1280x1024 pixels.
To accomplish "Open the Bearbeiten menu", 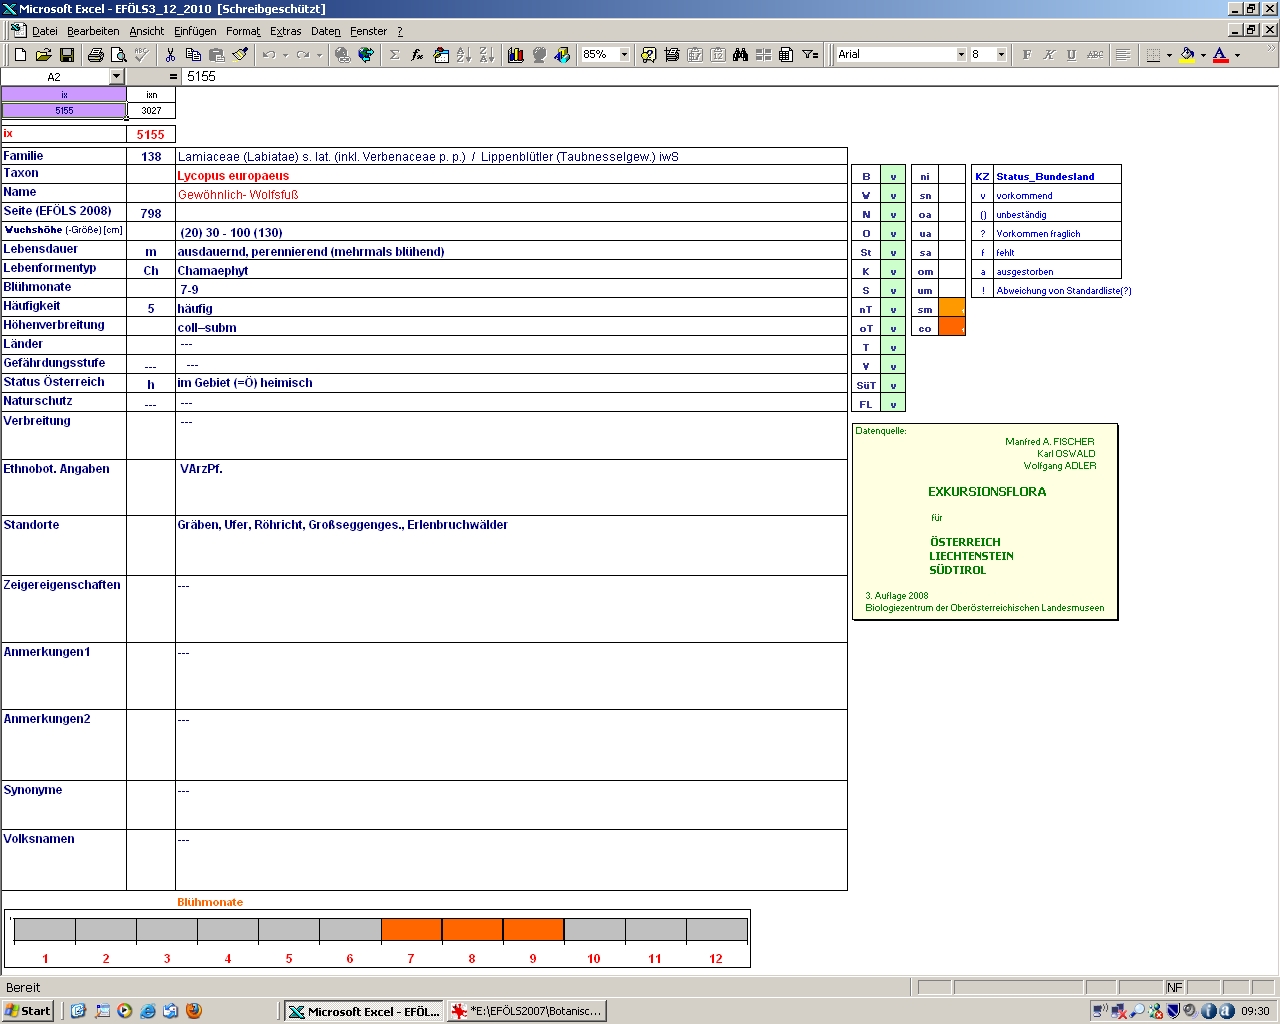I will click(x=93, y=31).
